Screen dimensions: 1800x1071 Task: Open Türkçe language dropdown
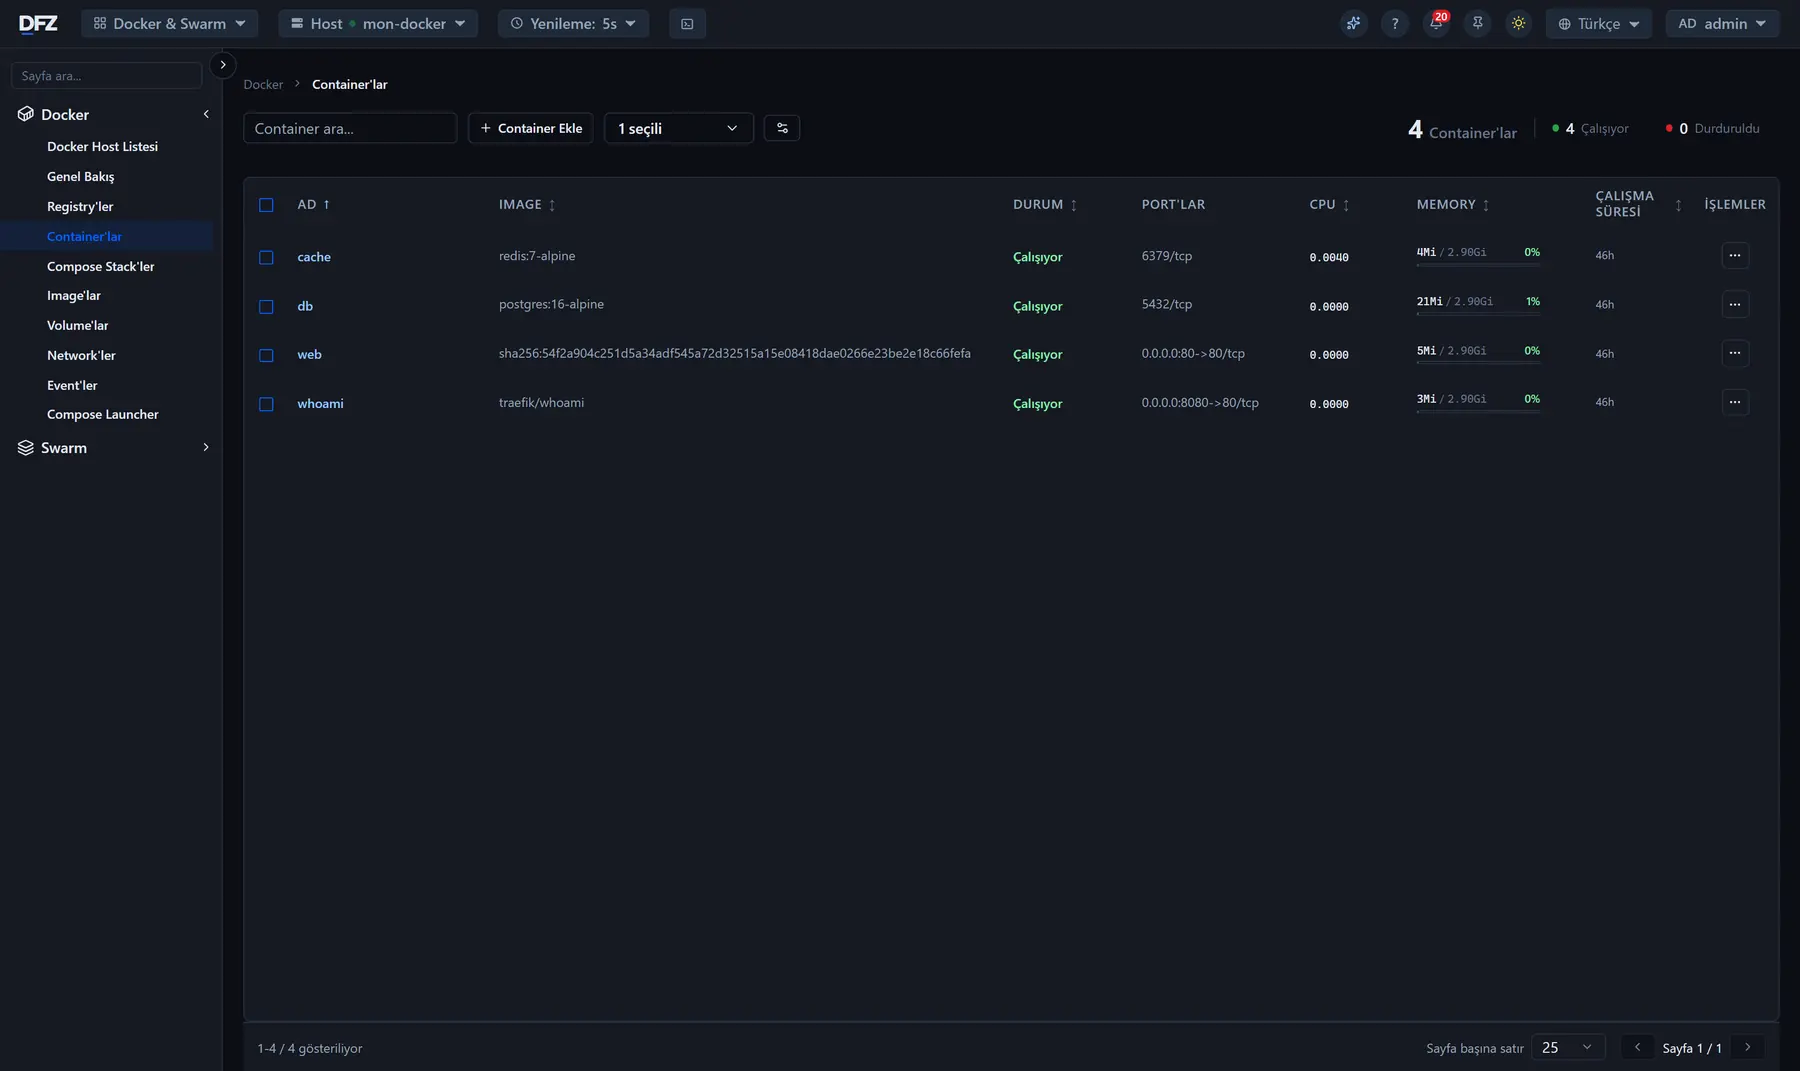pos(1598,23)
